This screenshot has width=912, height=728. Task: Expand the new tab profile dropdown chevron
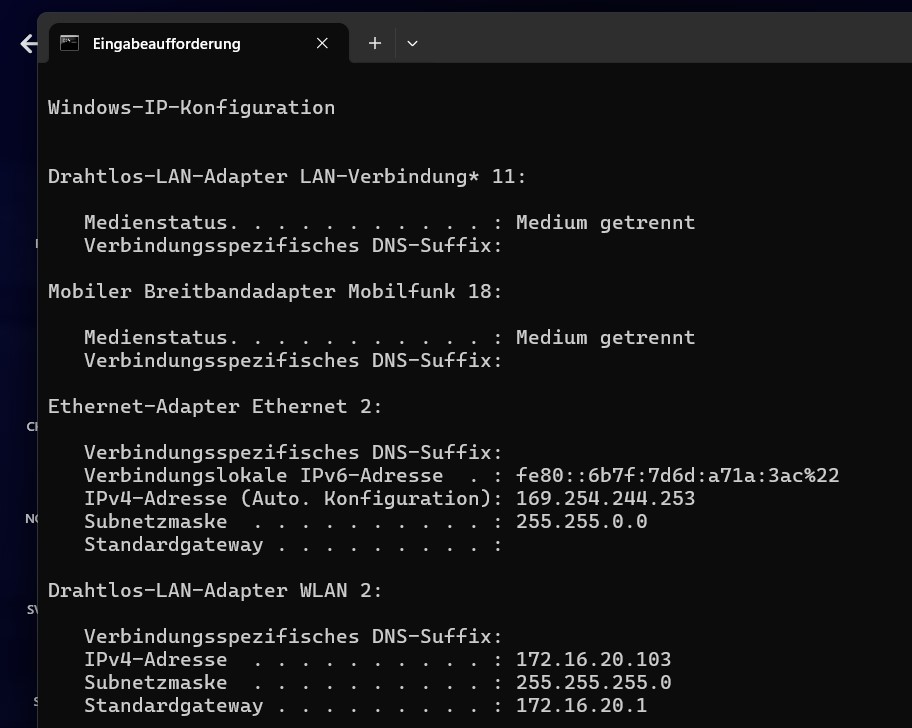click(x=412, y=43)
